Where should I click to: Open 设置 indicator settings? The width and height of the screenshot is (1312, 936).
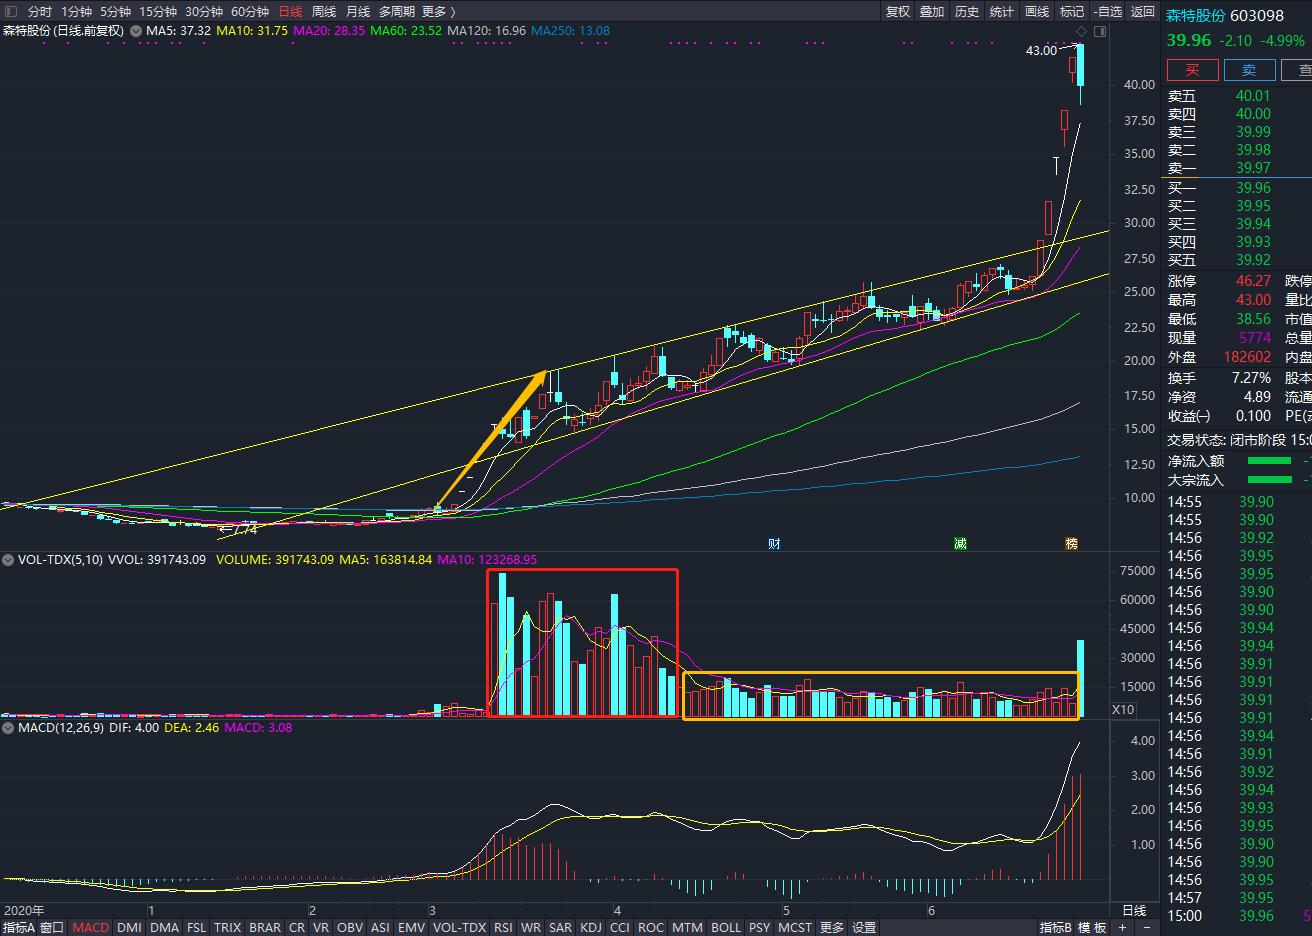864,927
